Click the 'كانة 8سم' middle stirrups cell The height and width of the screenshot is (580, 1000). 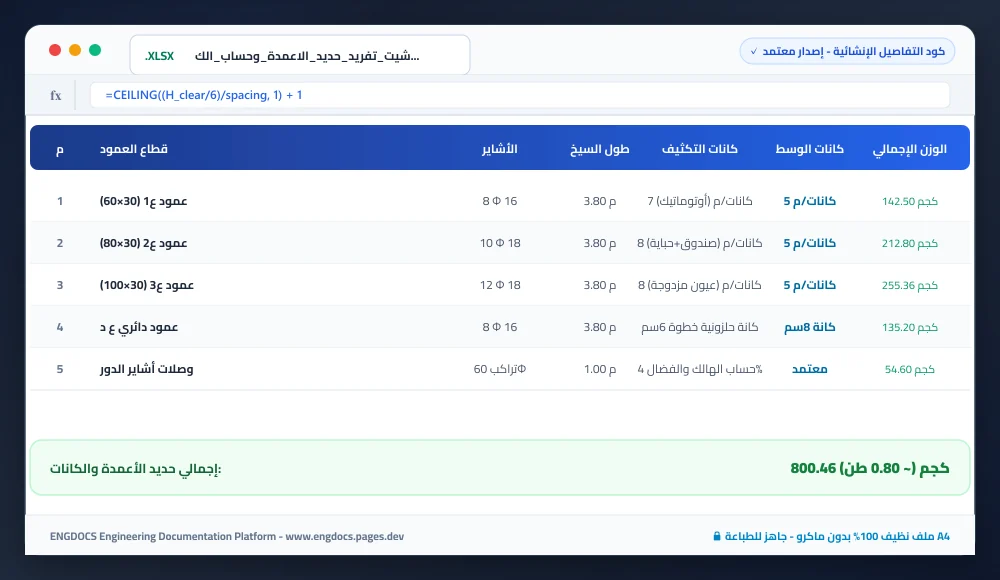[809, 327]
